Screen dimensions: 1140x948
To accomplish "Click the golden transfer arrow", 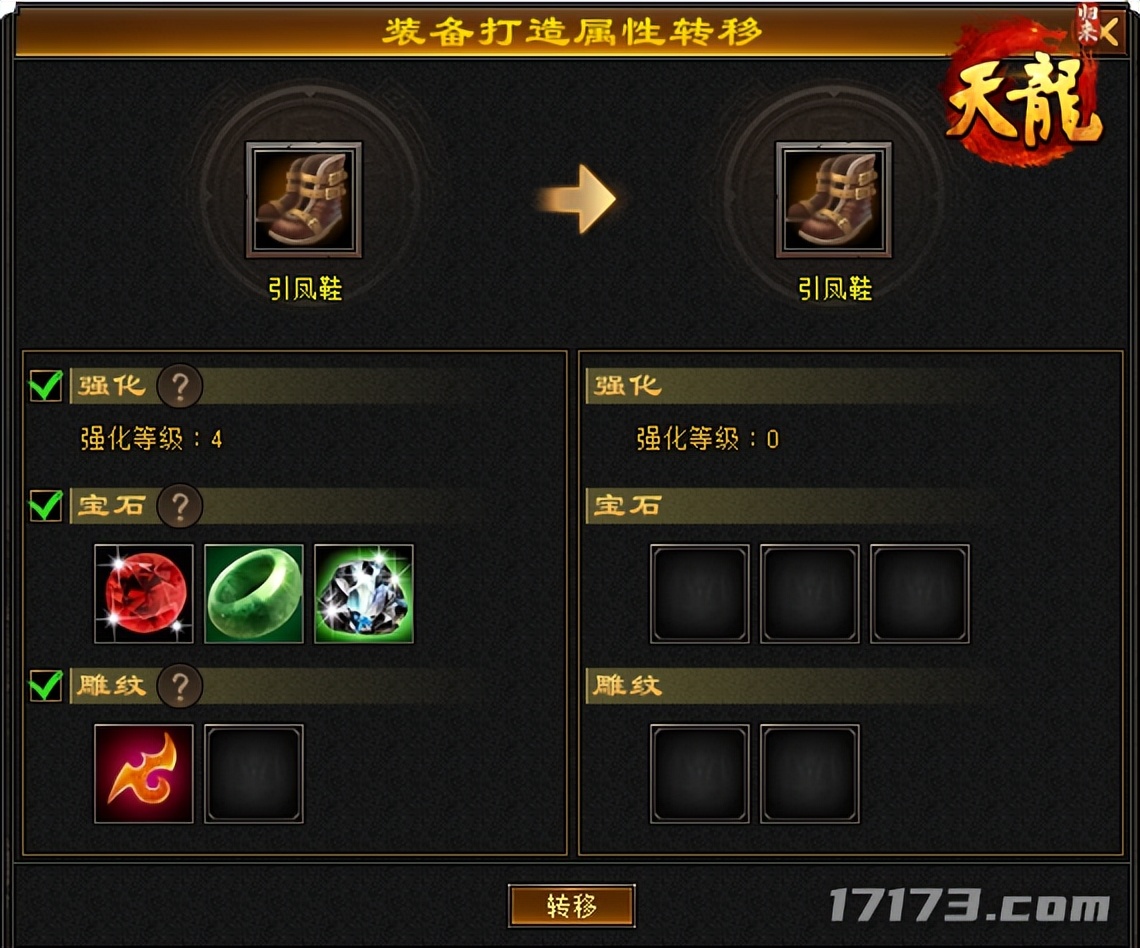I will point(577,199).
